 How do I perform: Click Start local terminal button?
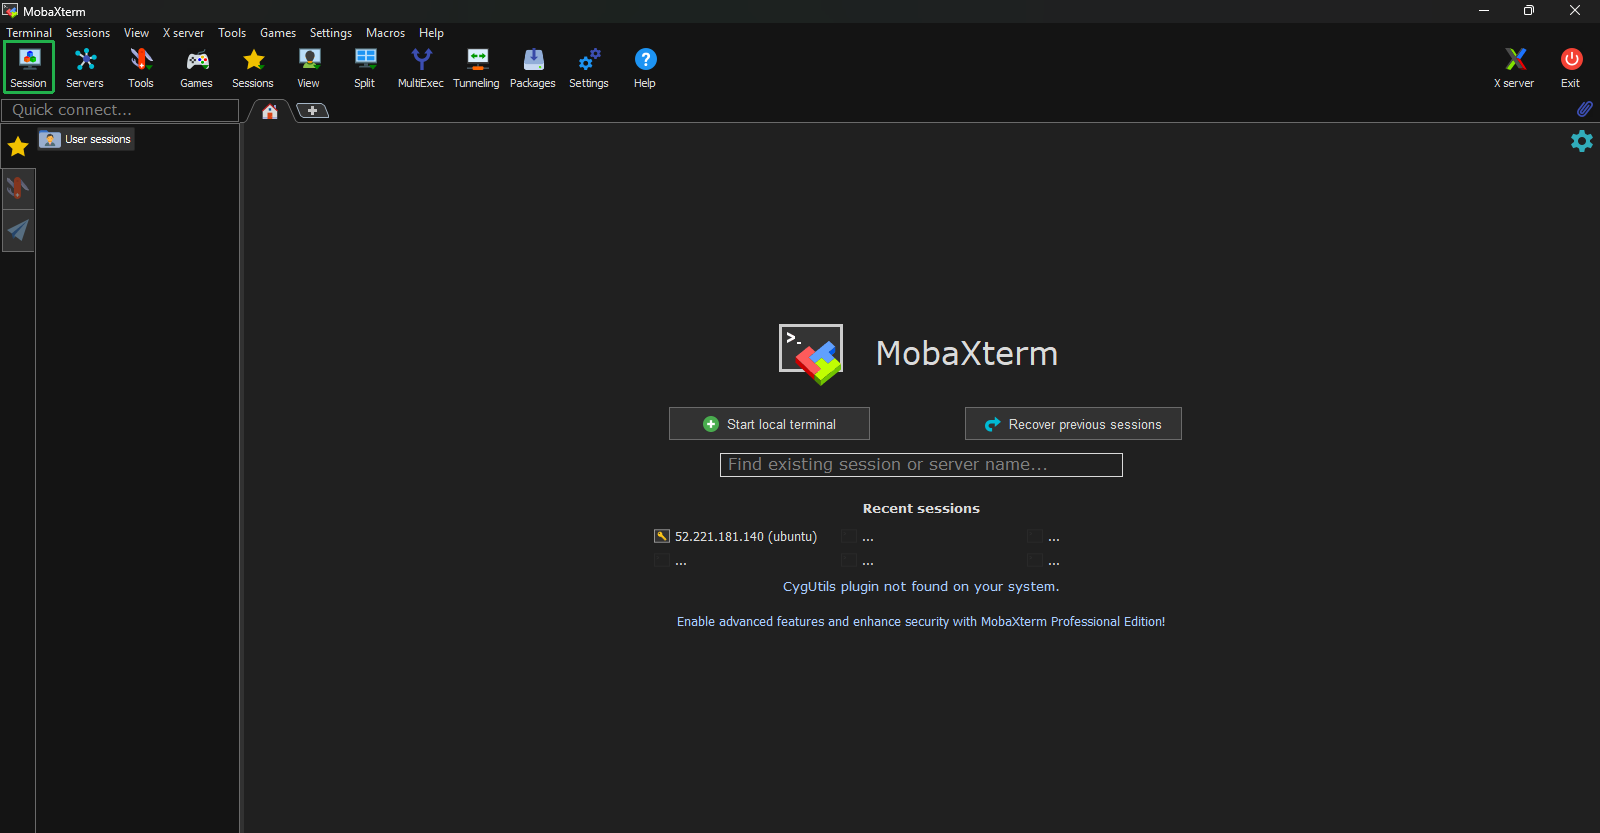pyautogui.click(x=769, y=424)
